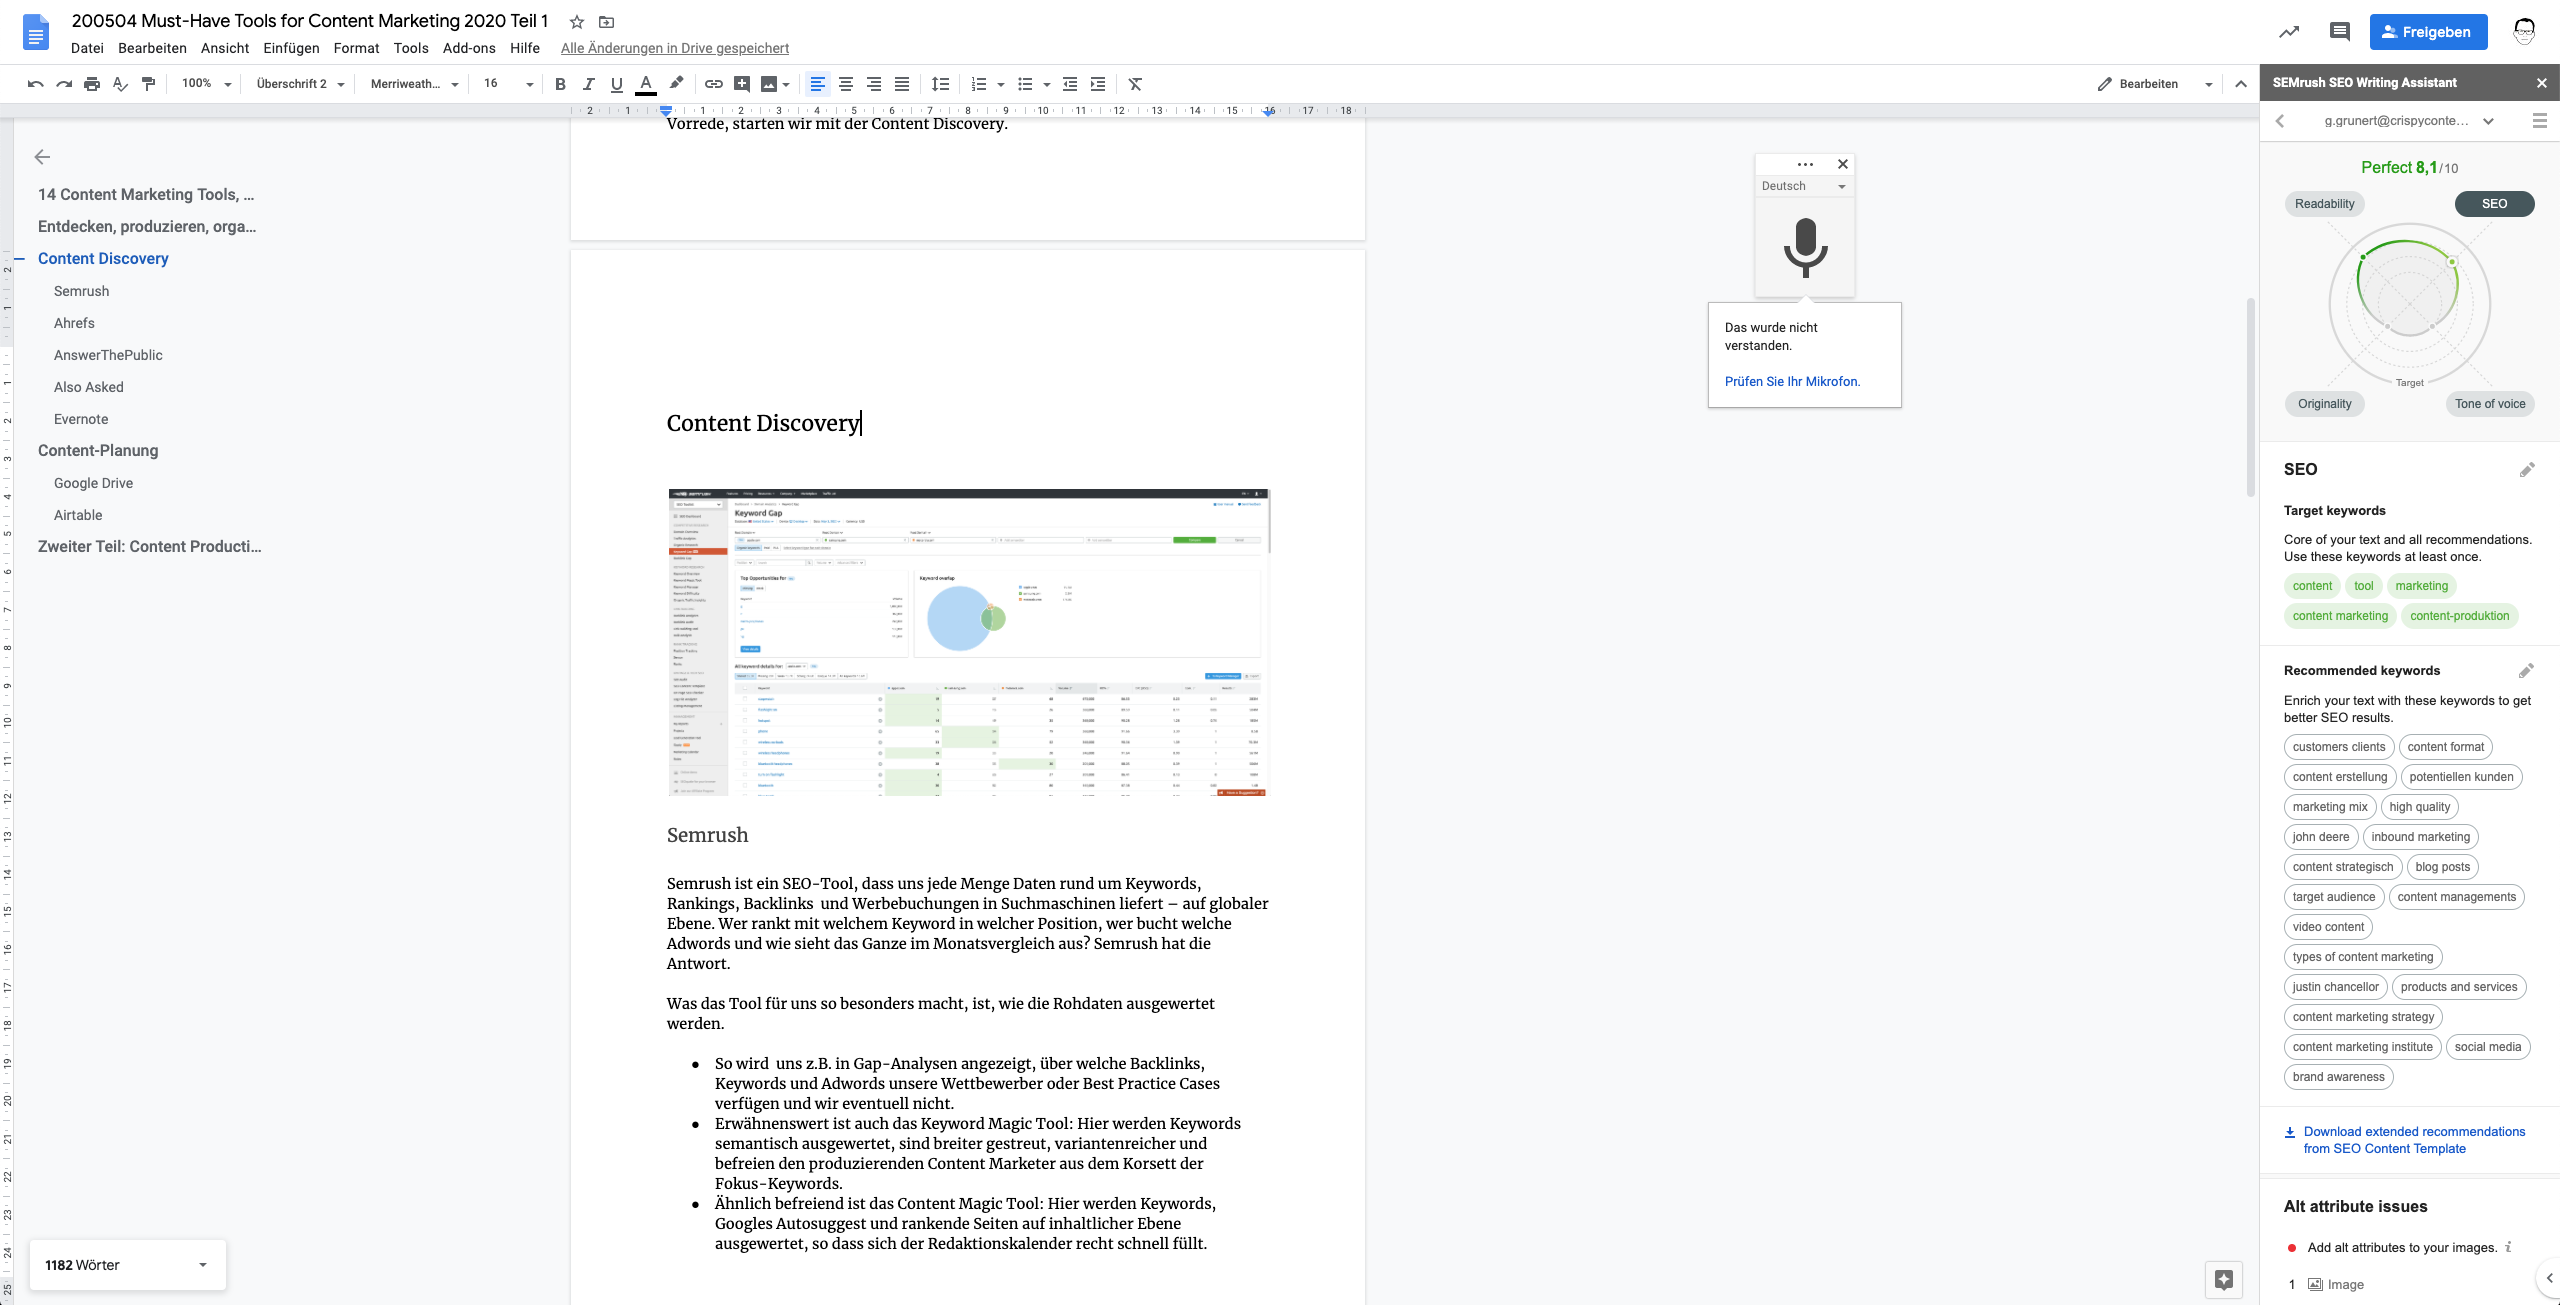2560x1305 pixels.
Task: Click the undo arrow in the toolbar
Action: (36, 84)
